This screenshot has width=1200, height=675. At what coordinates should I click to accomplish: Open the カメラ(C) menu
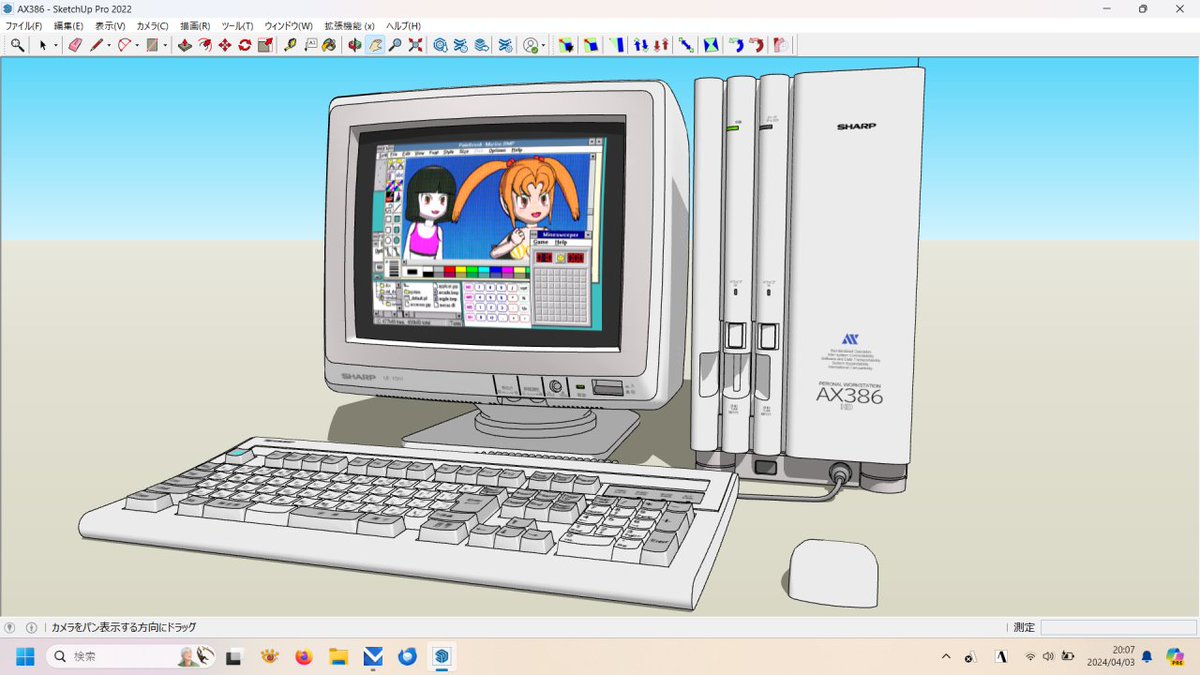153,25
